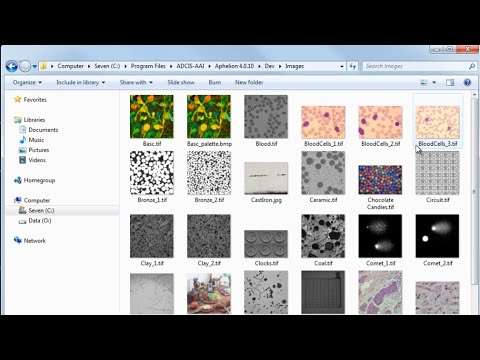Viewport: 480px width, 360px height.
Task: Click the Back navigation arrow
Action: pos(12,66)
